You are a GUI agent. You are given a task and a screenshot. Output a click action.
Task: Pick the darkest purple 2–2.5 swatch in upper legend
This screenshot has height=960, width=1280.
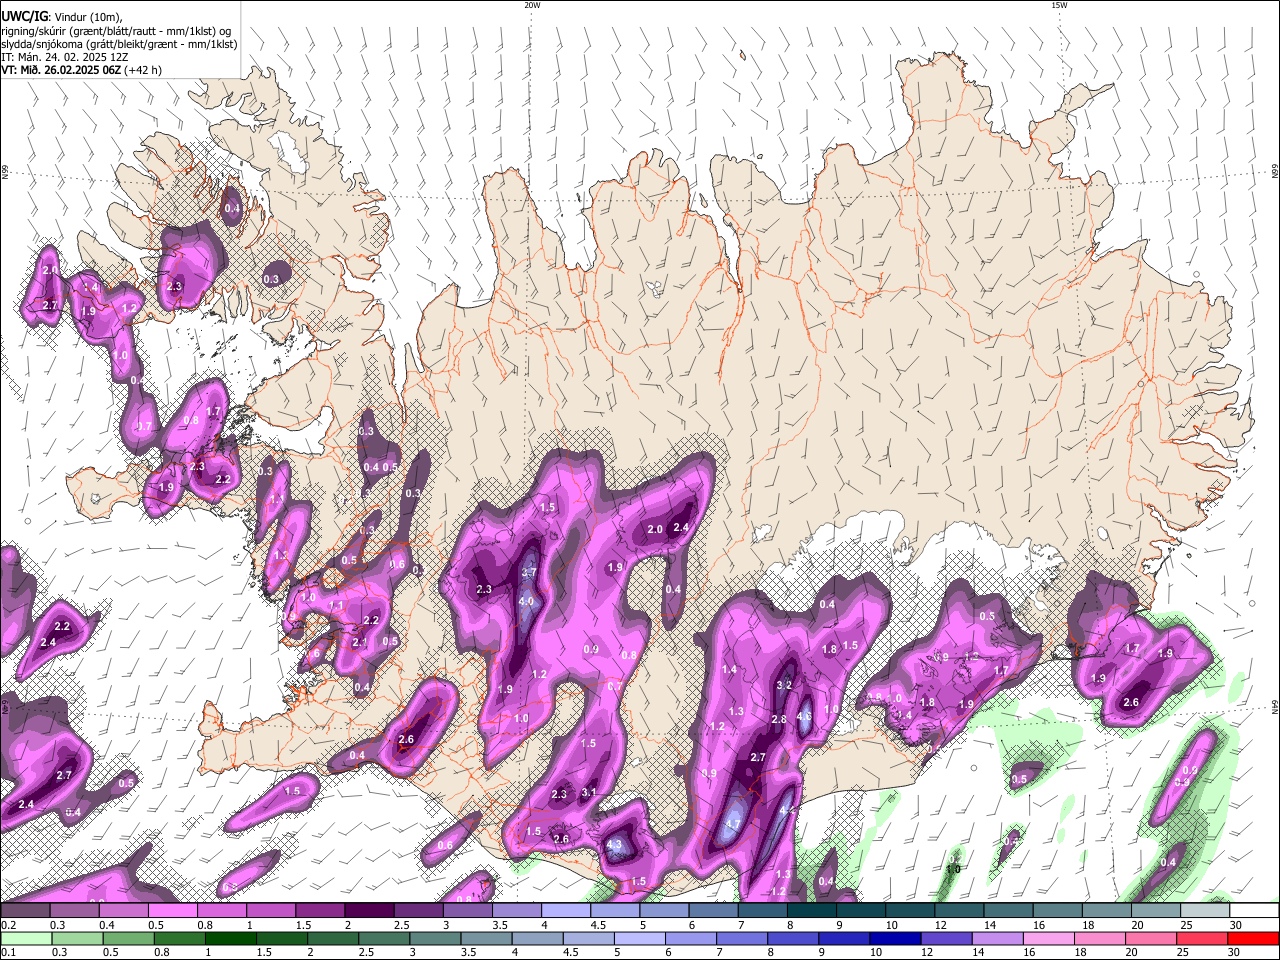pos(369,910)
